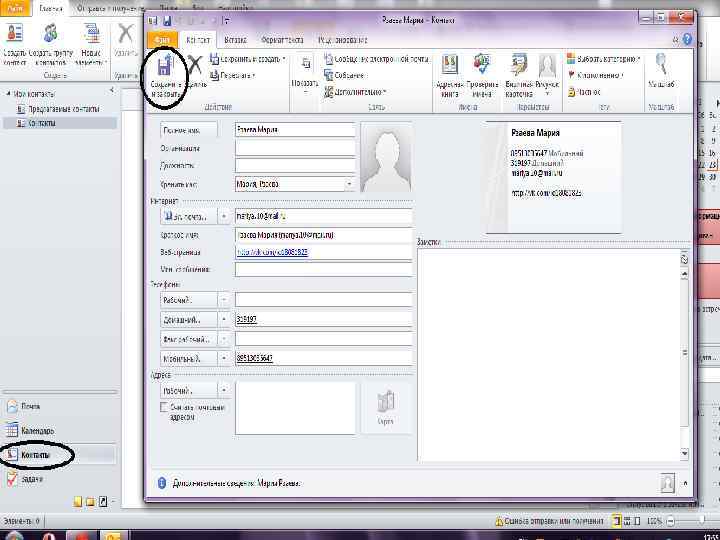Screen dimensions: 720x540
Task: Open Сохранить и создать dropdown
Action: click(x=247, y=59)
